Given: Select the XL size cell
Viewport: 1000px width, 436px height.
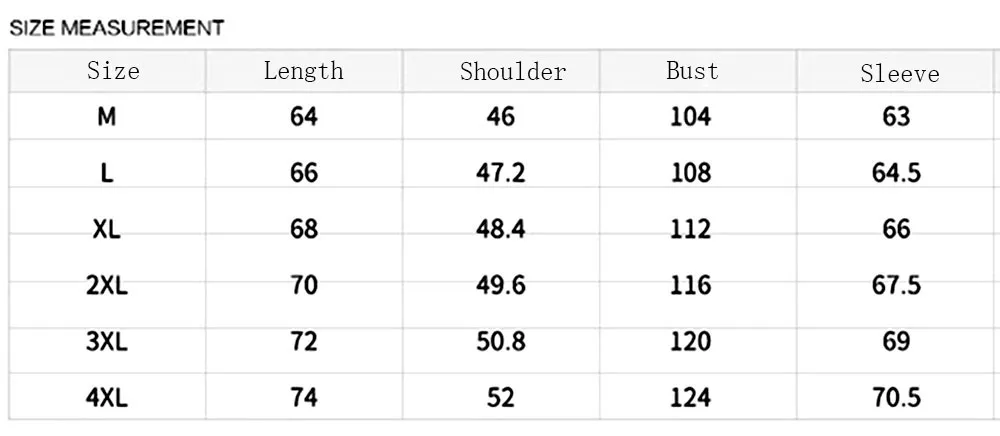Looking at the screenshot, I should [x=107, y=229].
